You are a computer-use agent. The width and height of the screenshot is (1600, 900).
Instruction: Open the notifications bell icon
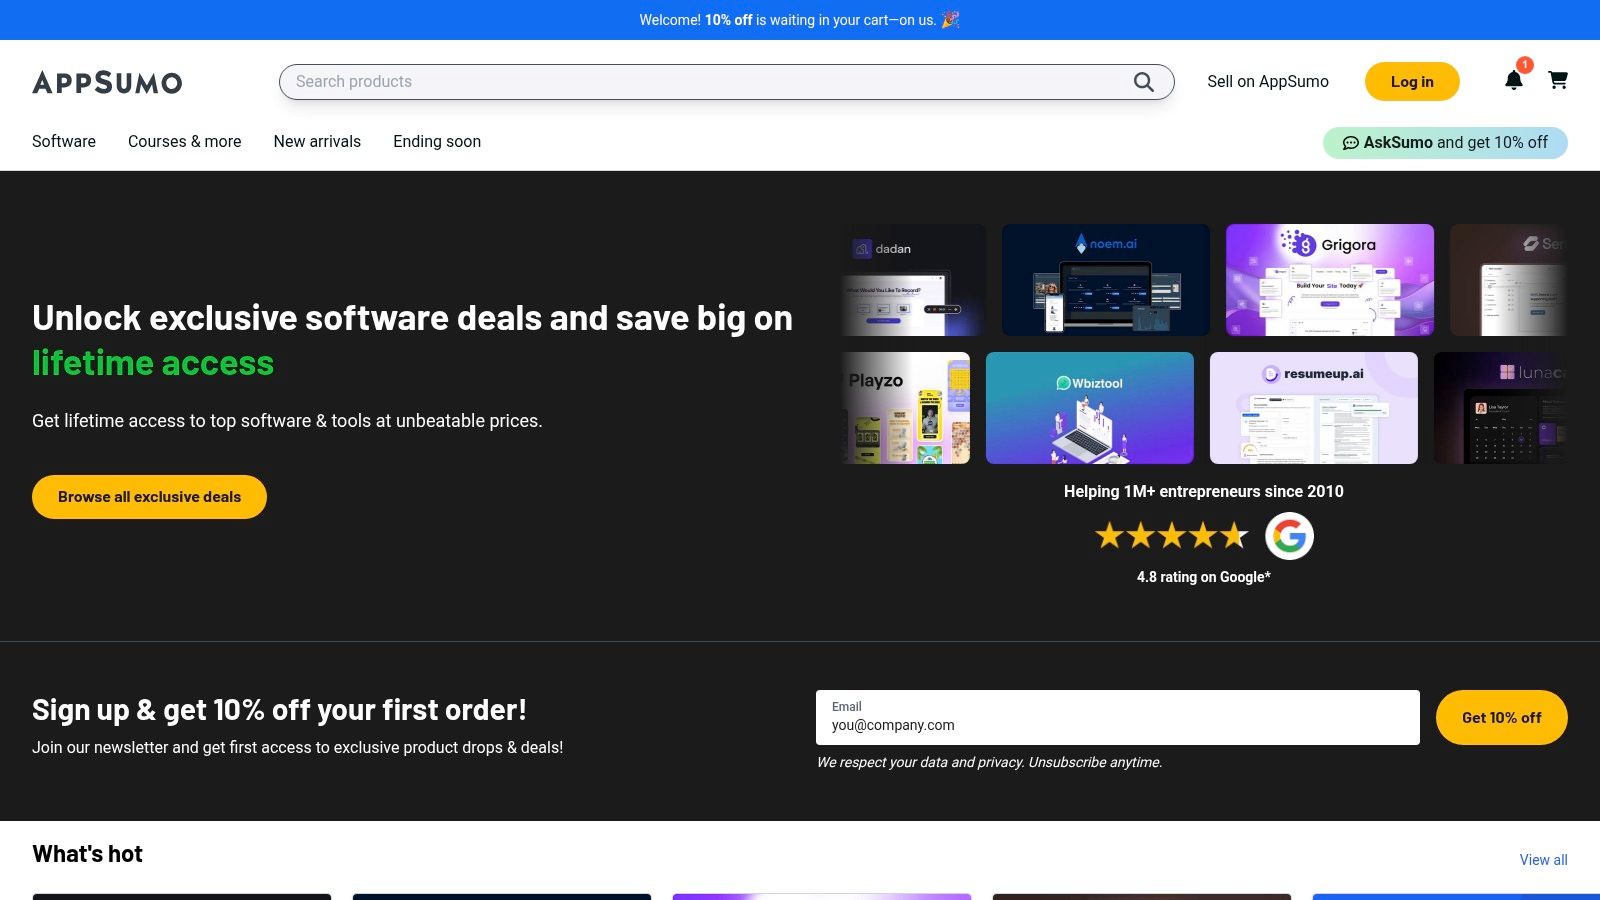point(1513,81)
